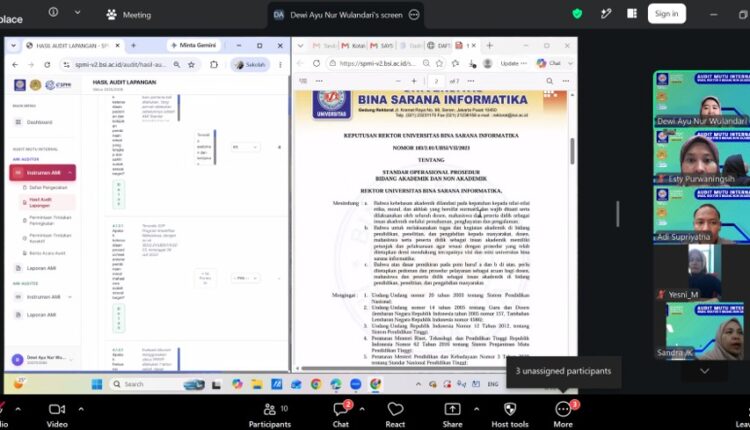
Task: Bookmark the page with Chrome star icon
Action: (191, 65)
